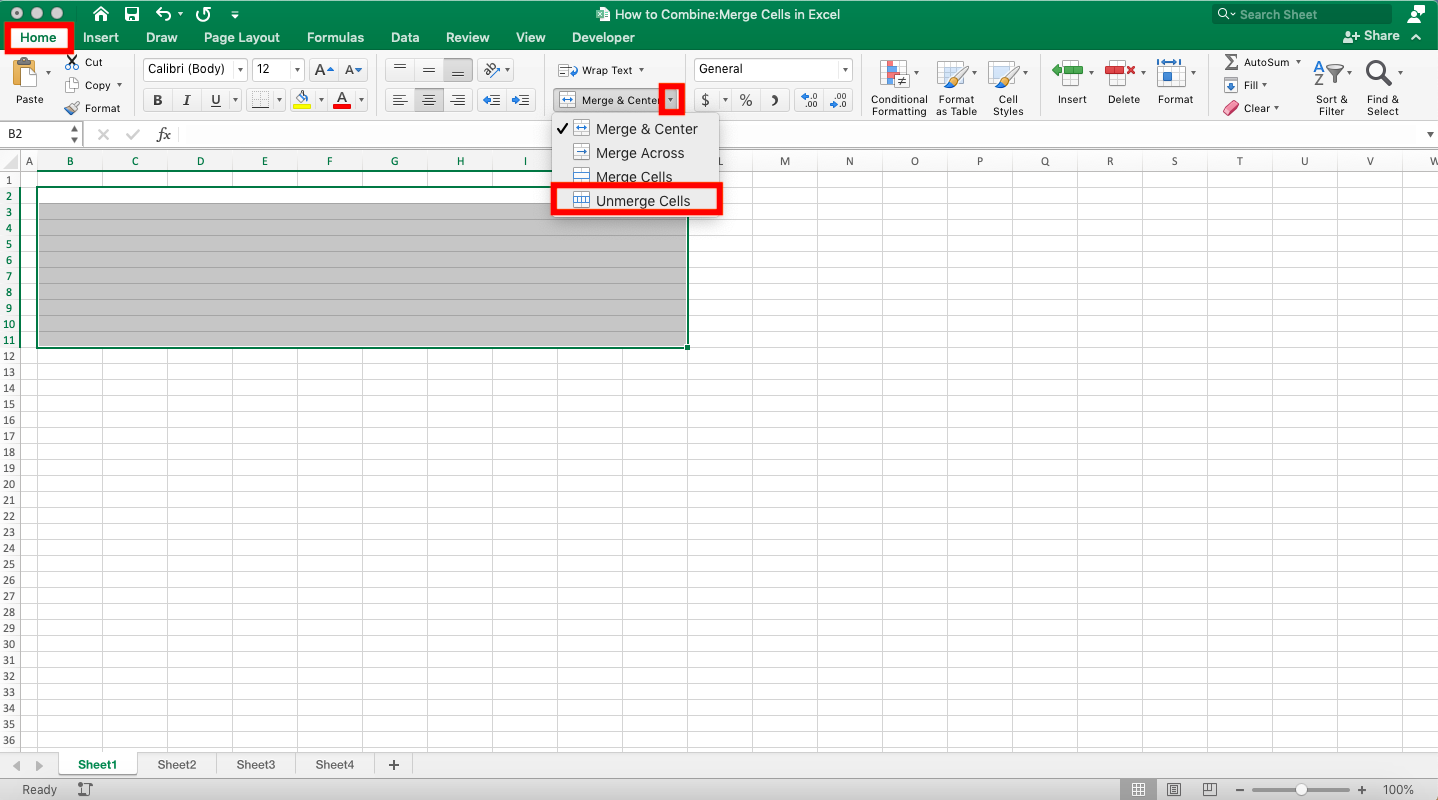Image resolution: width=1438 pixels, height=800 pixels.
Task: Click the Redo arrow icon
Action: [x=203, y=14]
